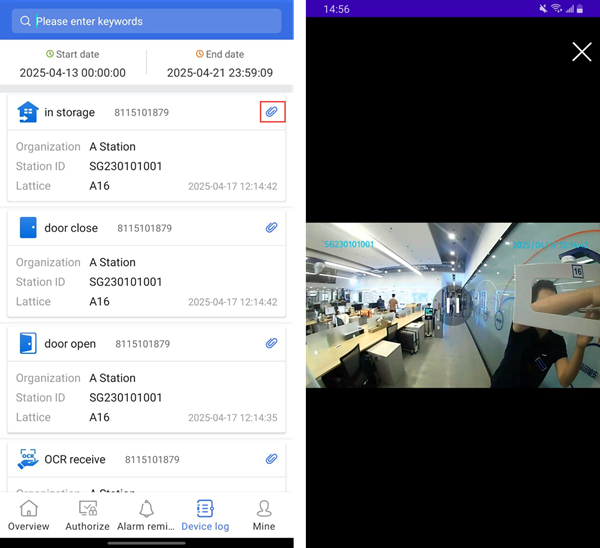Open attachment paperclip for OCR receive entry
The image size is (600, 548).
[271, 460]
